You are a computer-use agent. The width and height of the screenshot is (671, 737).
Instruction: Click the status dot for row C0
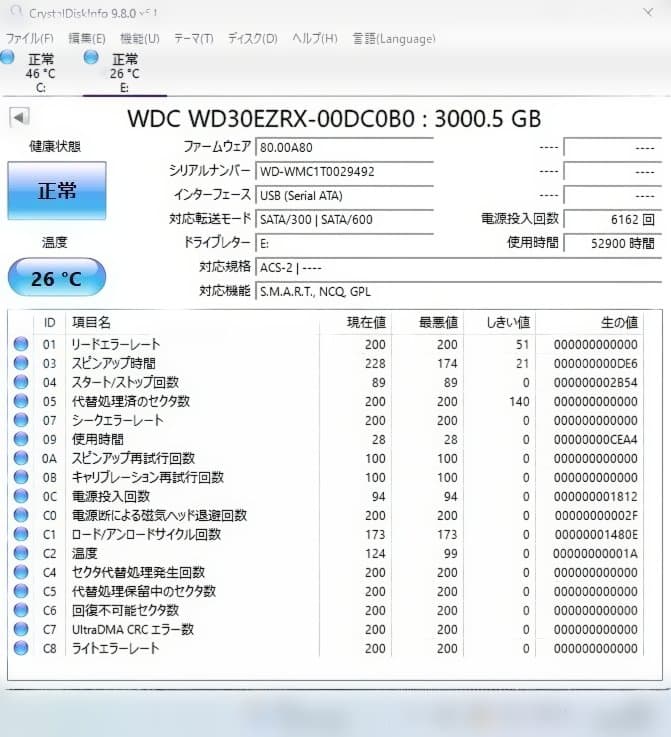[x=21, y=515]
